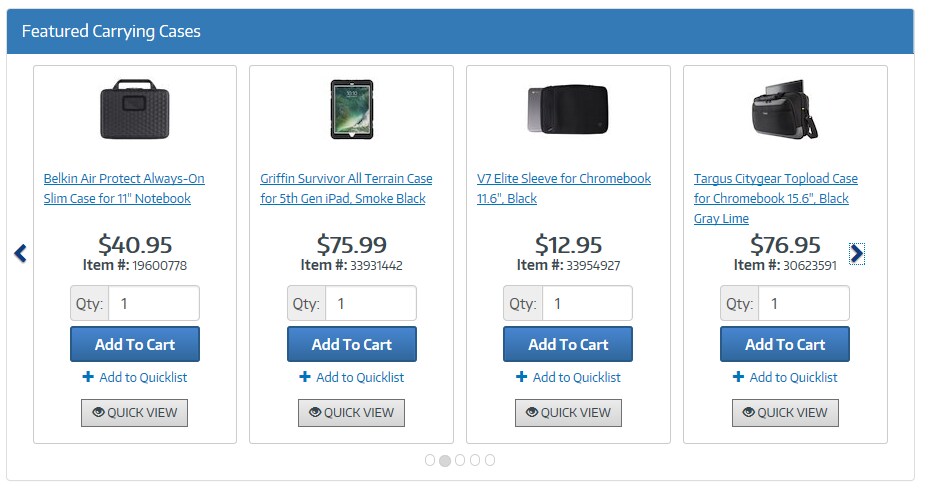933x491 pixels.
Task: Click plus icon for Griffin quicklist
Action: click(305, 377)
